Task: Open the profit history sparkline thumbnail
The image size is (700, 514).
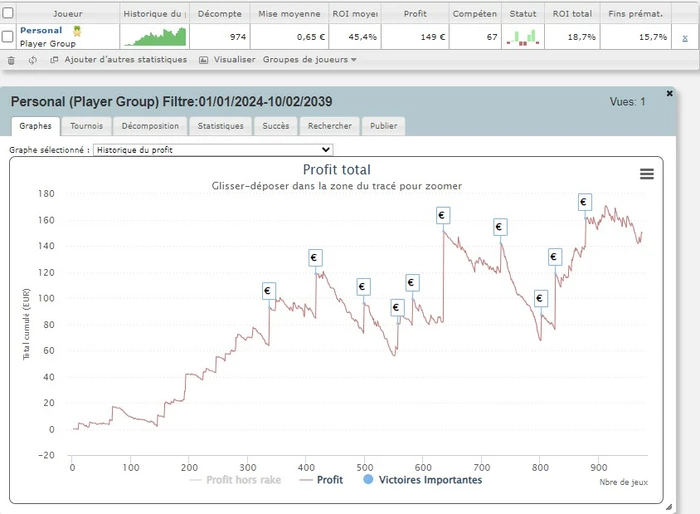Action: 155,37
